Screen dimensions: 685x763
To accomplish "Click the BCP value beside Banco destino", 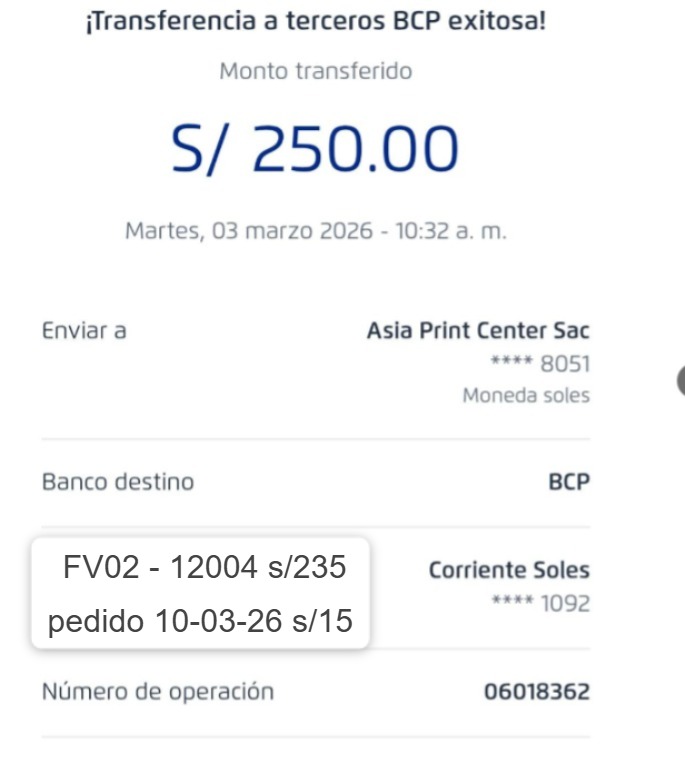I will (x=569, y=483).
